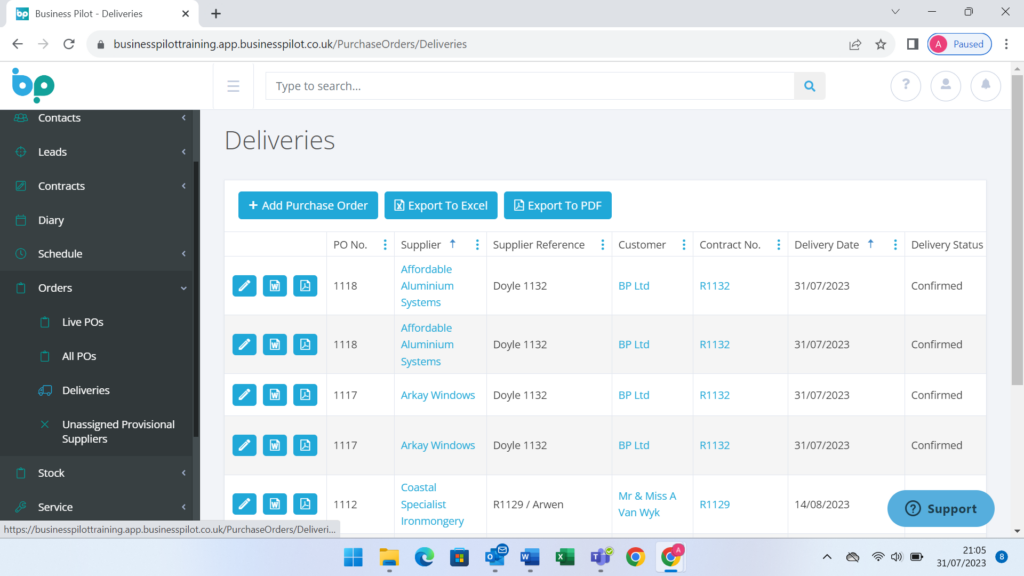Click the Export To Excel button

(440, 205)
